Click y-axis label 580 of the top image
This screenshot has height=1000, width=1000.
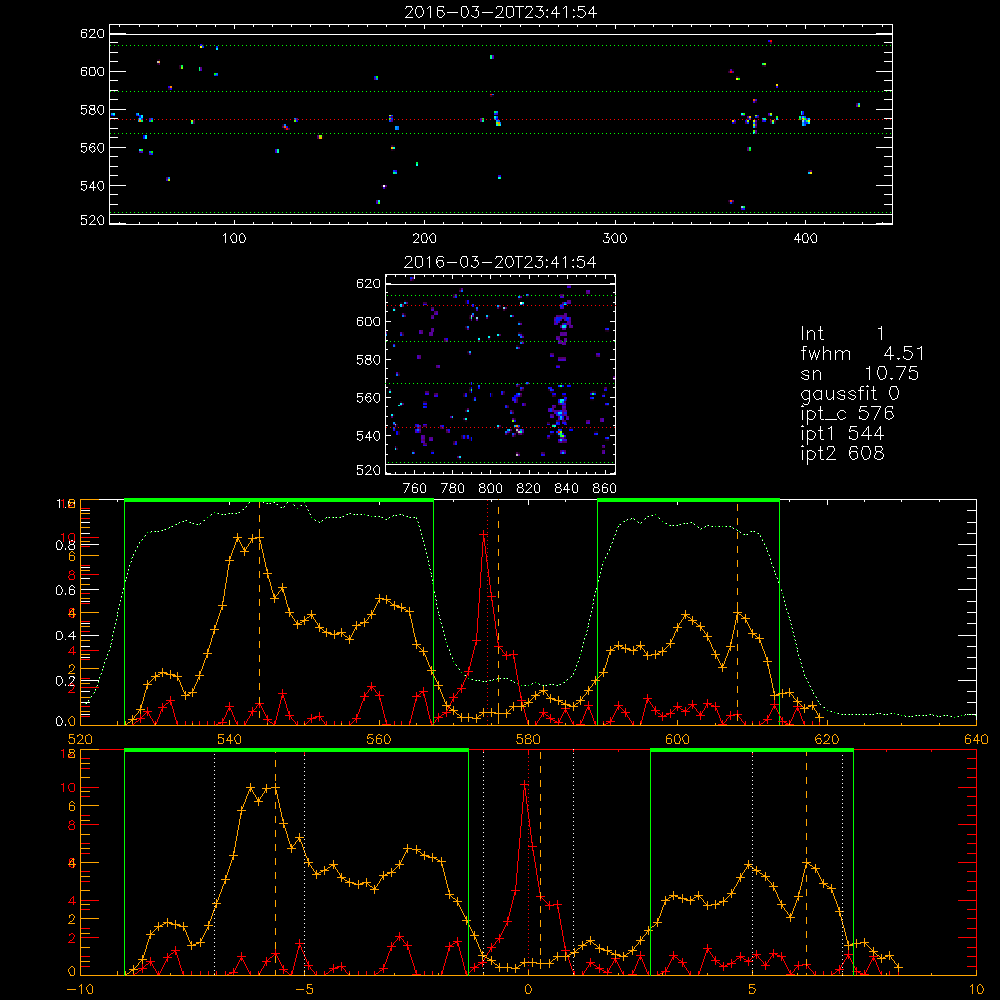point(92,110)
